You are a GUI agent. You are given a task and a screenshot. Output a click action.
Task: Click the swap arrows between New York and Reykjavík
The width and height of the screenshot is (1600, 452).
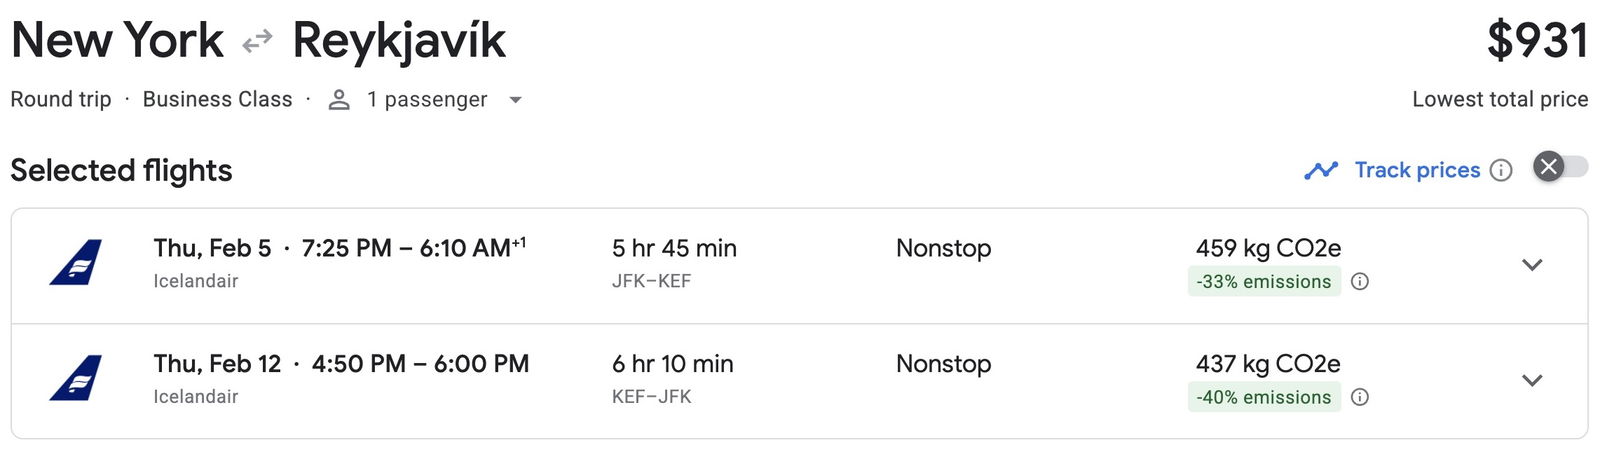(258, 41)
